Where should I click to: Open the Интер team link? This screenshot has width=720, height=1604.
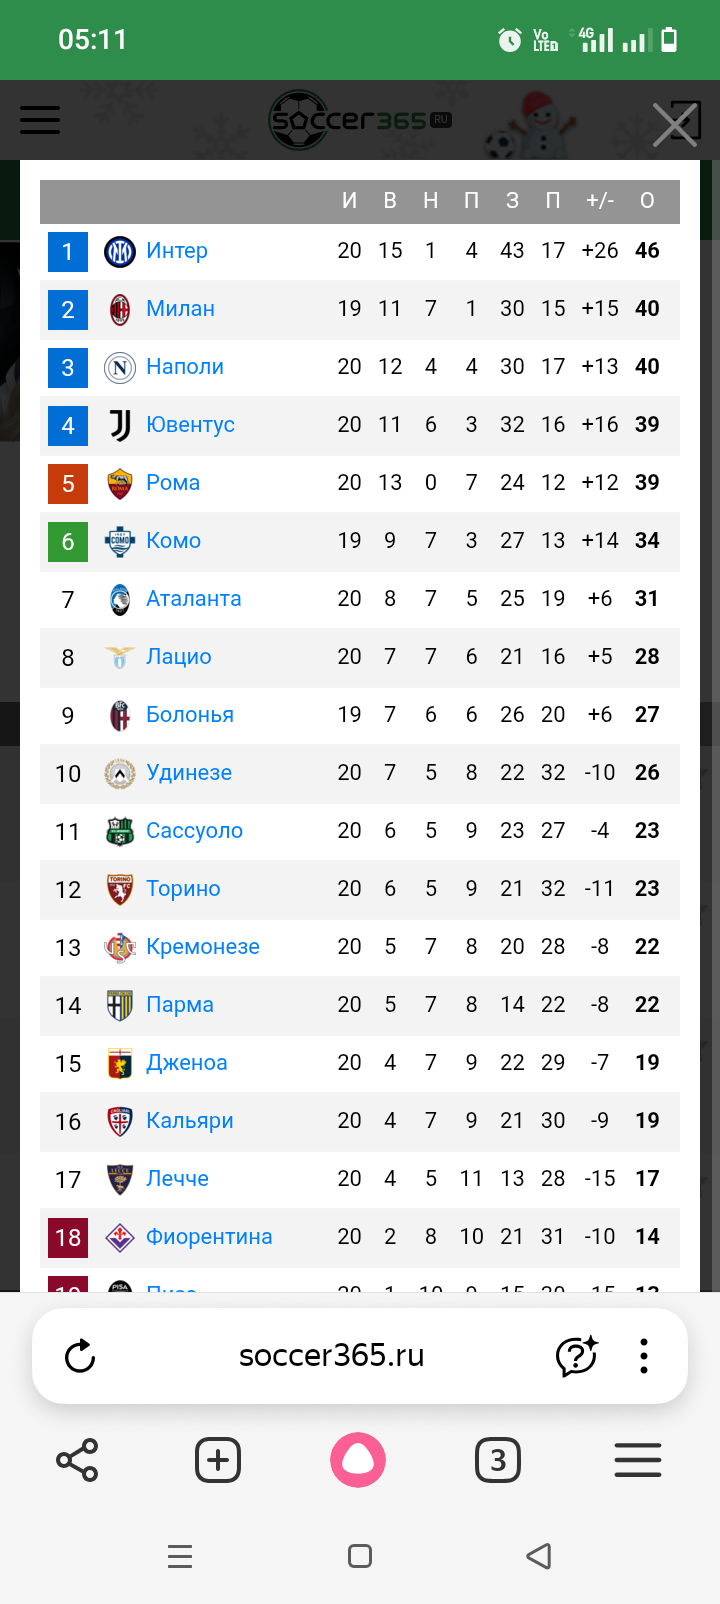[x=177, y=251]
